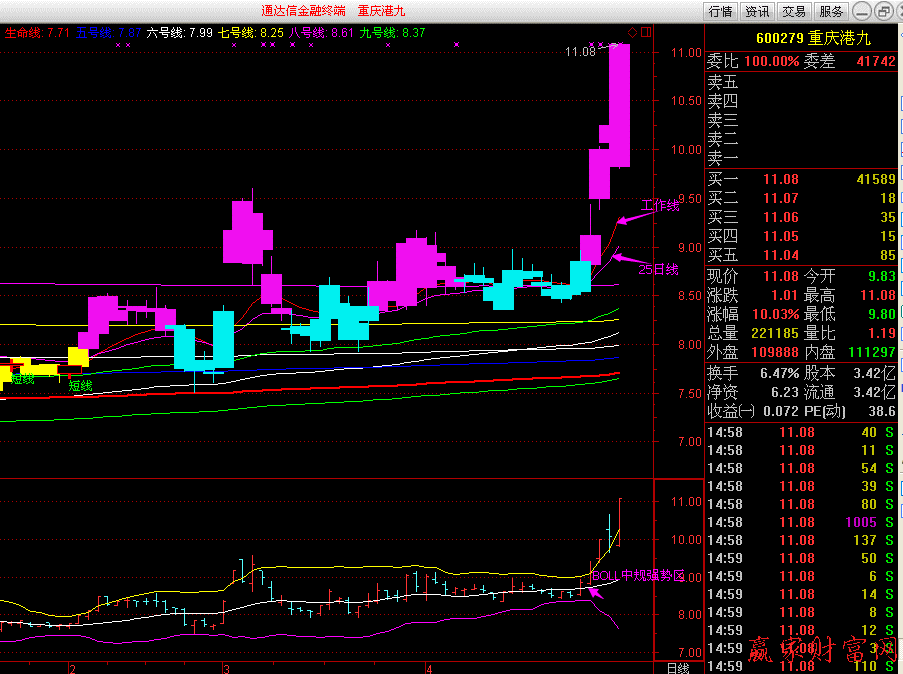Open the 日线 period selector
The width and height of the screenshot is (903, 674).
click(x=678, y=667)
